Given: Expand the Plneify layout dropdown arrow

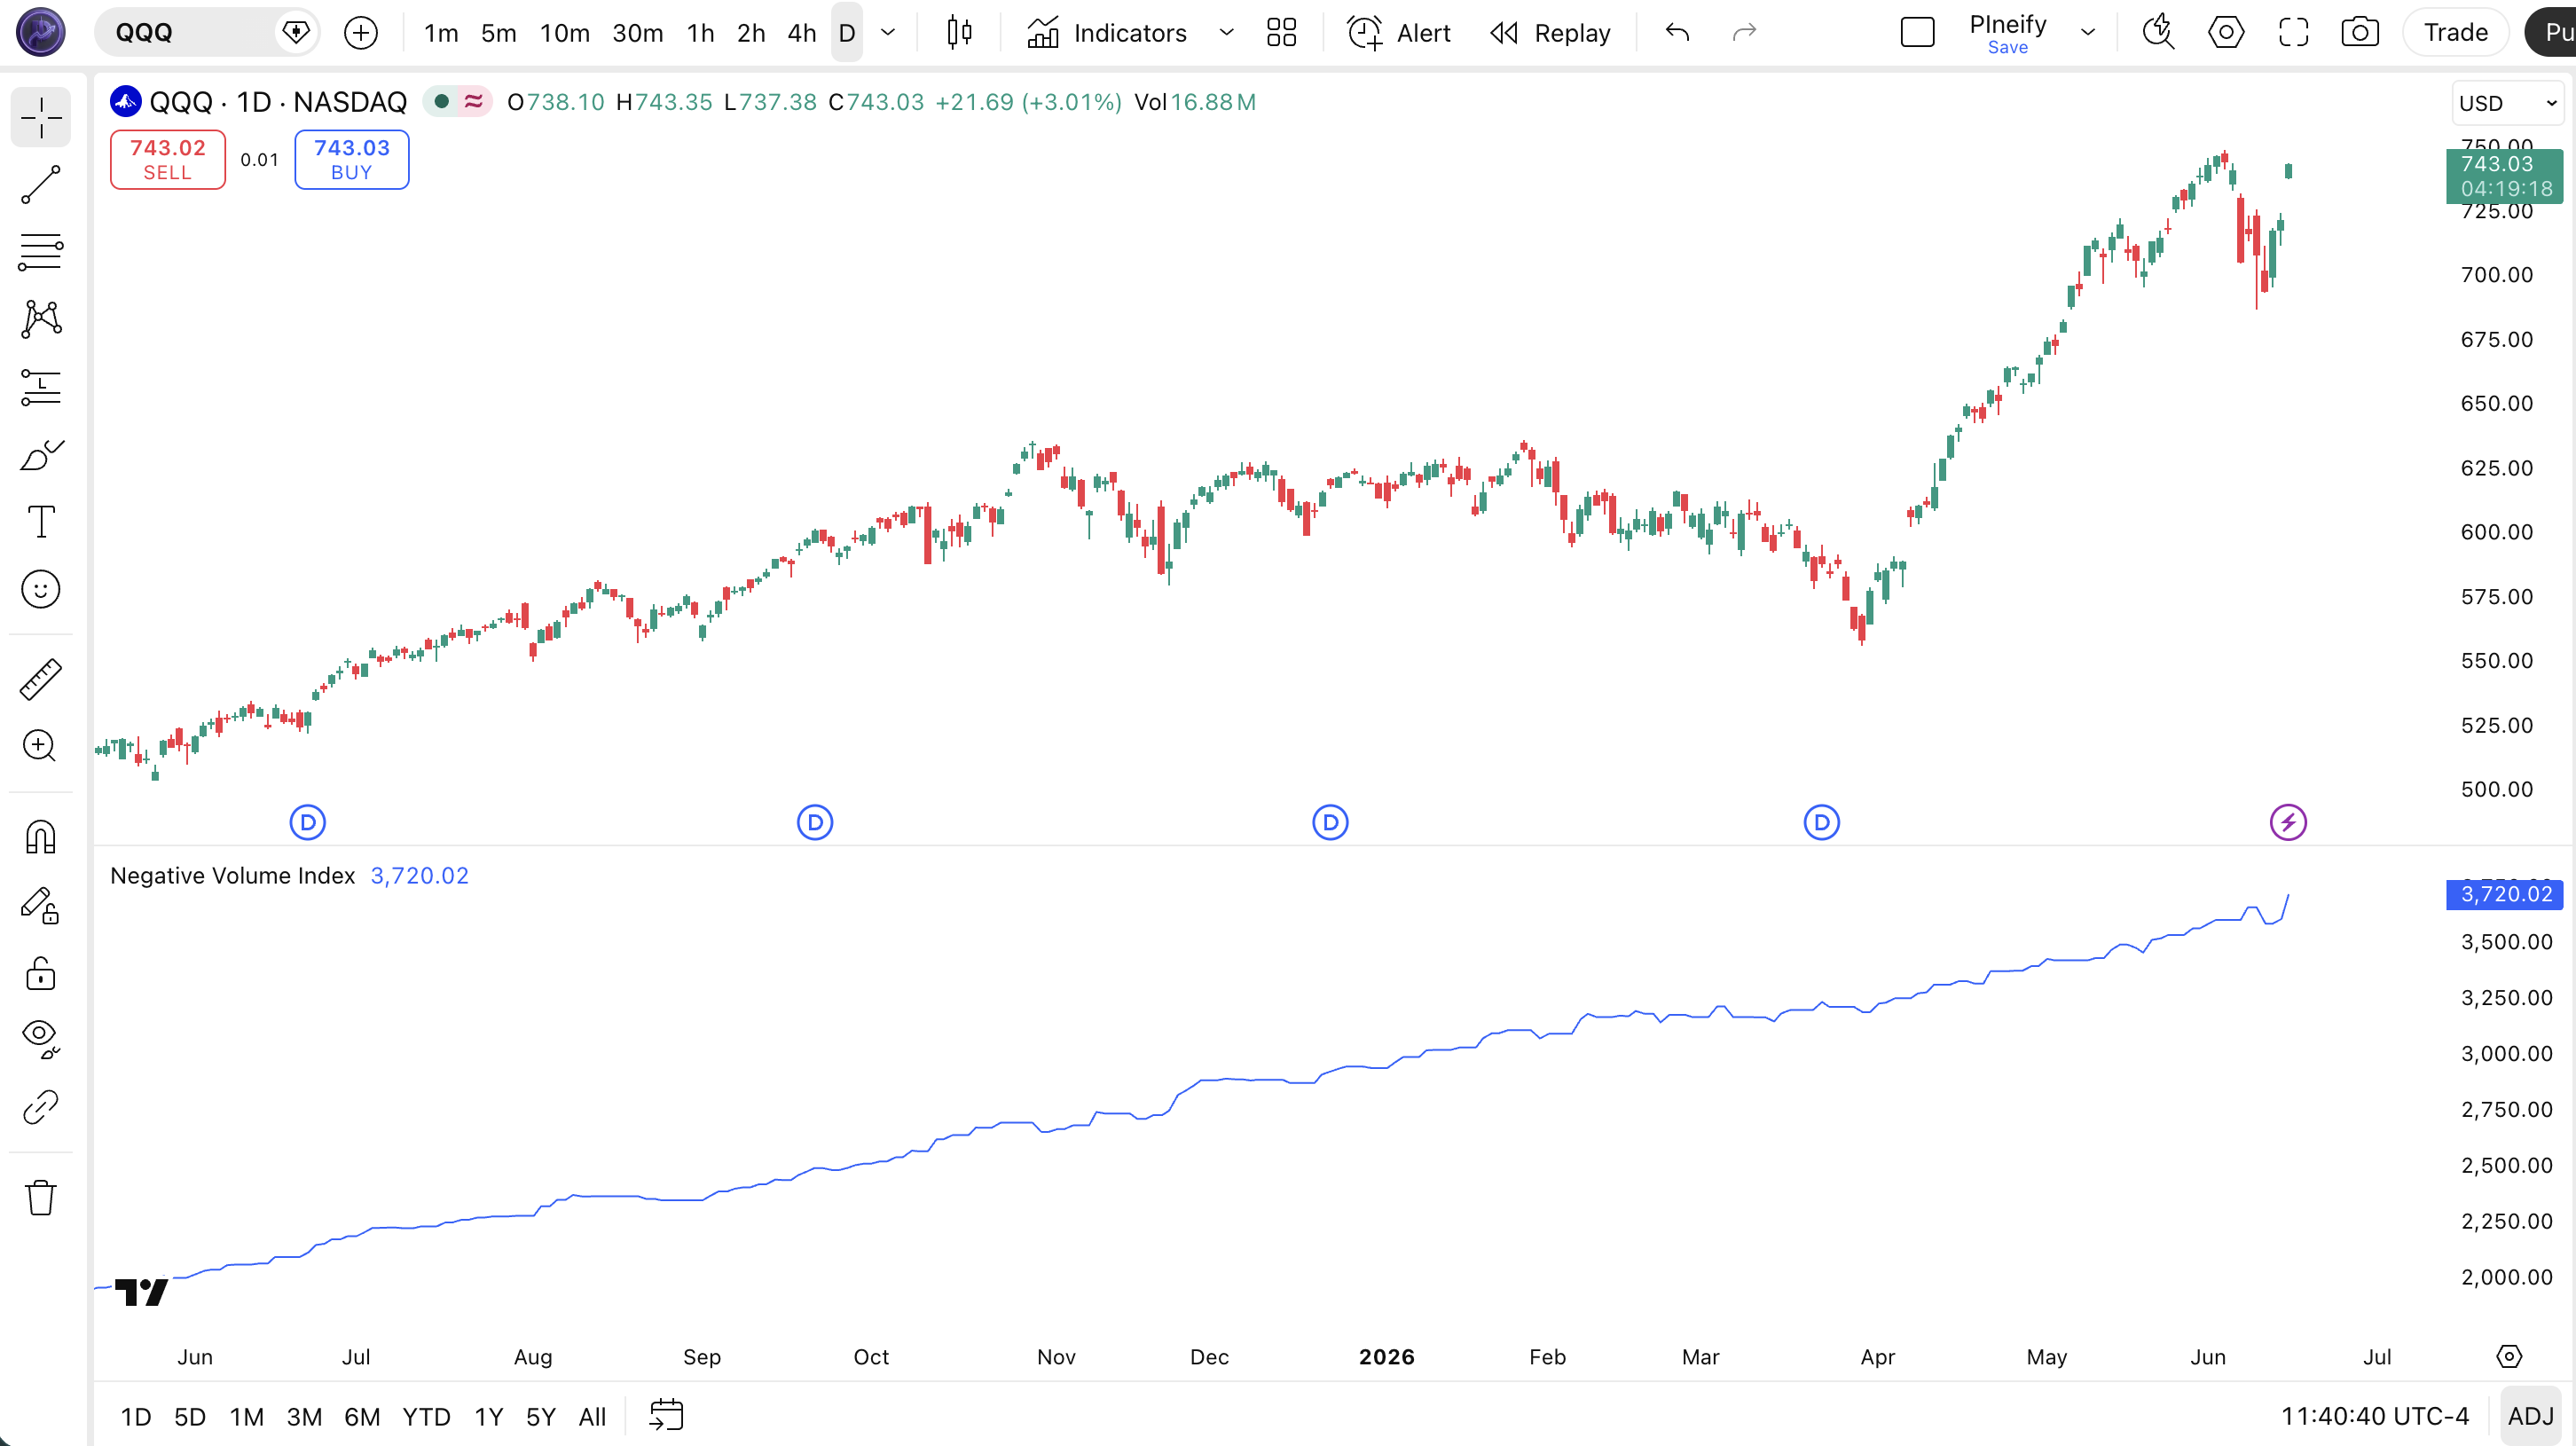Looking at the screenshot, I should (x=2088, y=33).
